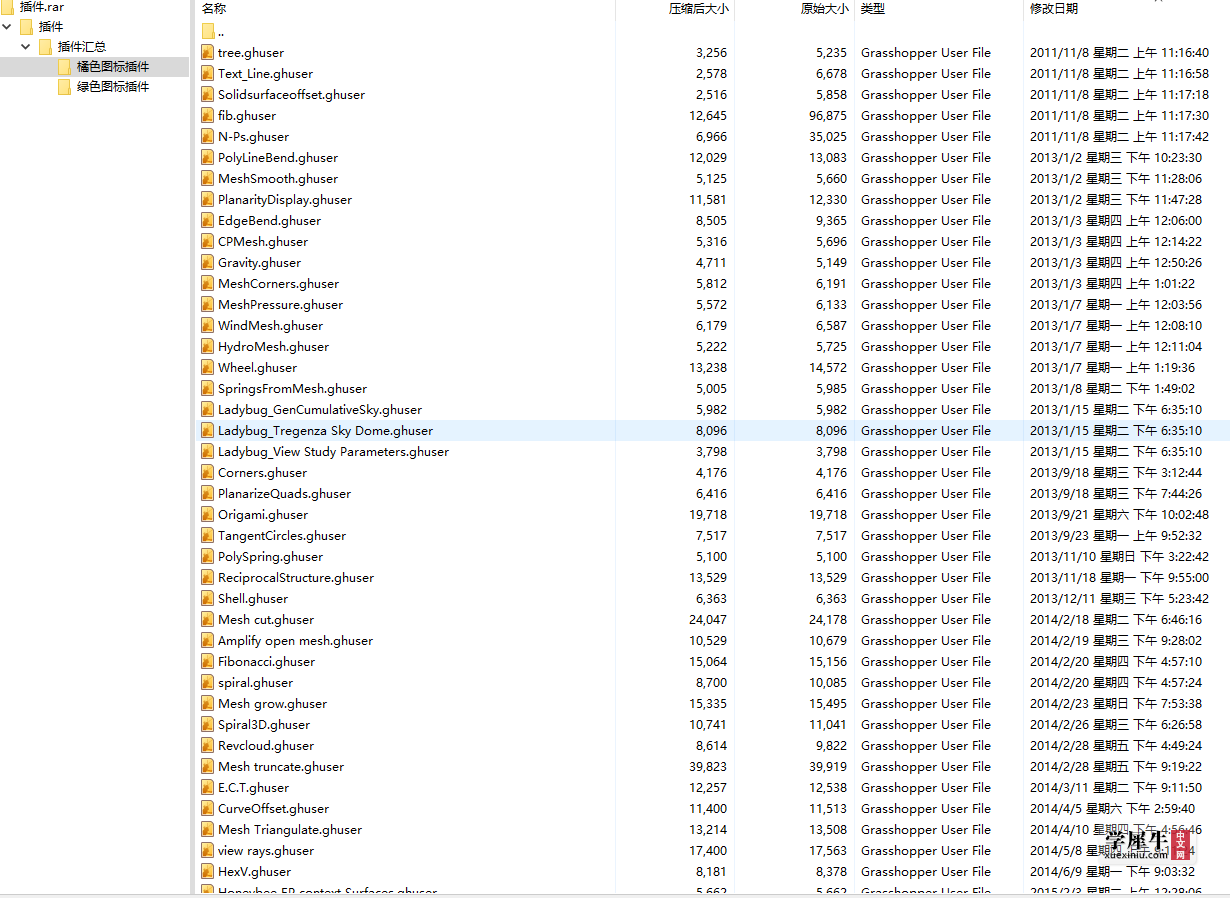
Task: Select the 橘色图标插件 folder in tree
Action: 113,67
